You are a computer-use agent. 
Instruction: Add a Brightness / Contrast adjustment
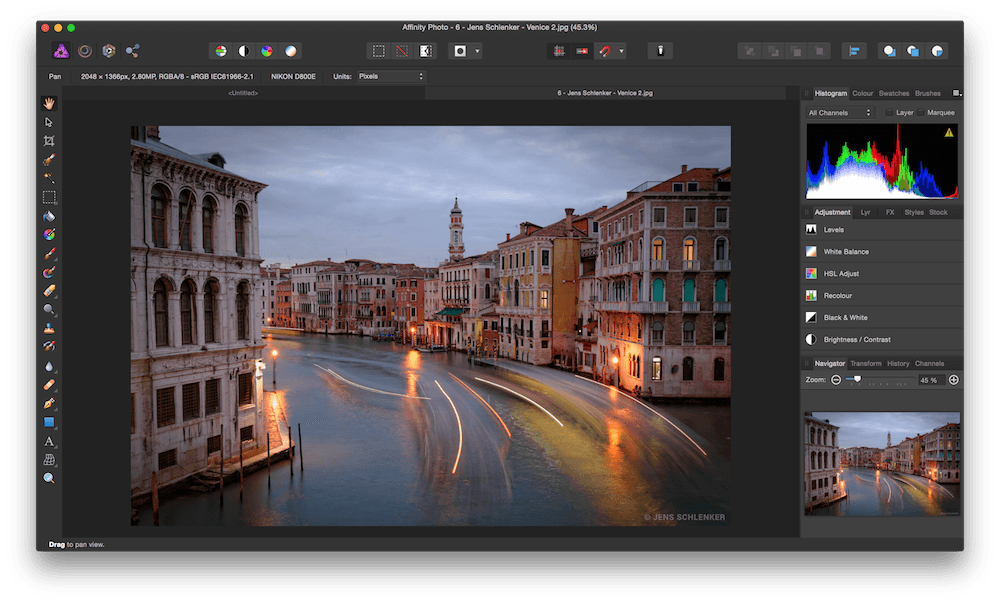coord(882,340)
